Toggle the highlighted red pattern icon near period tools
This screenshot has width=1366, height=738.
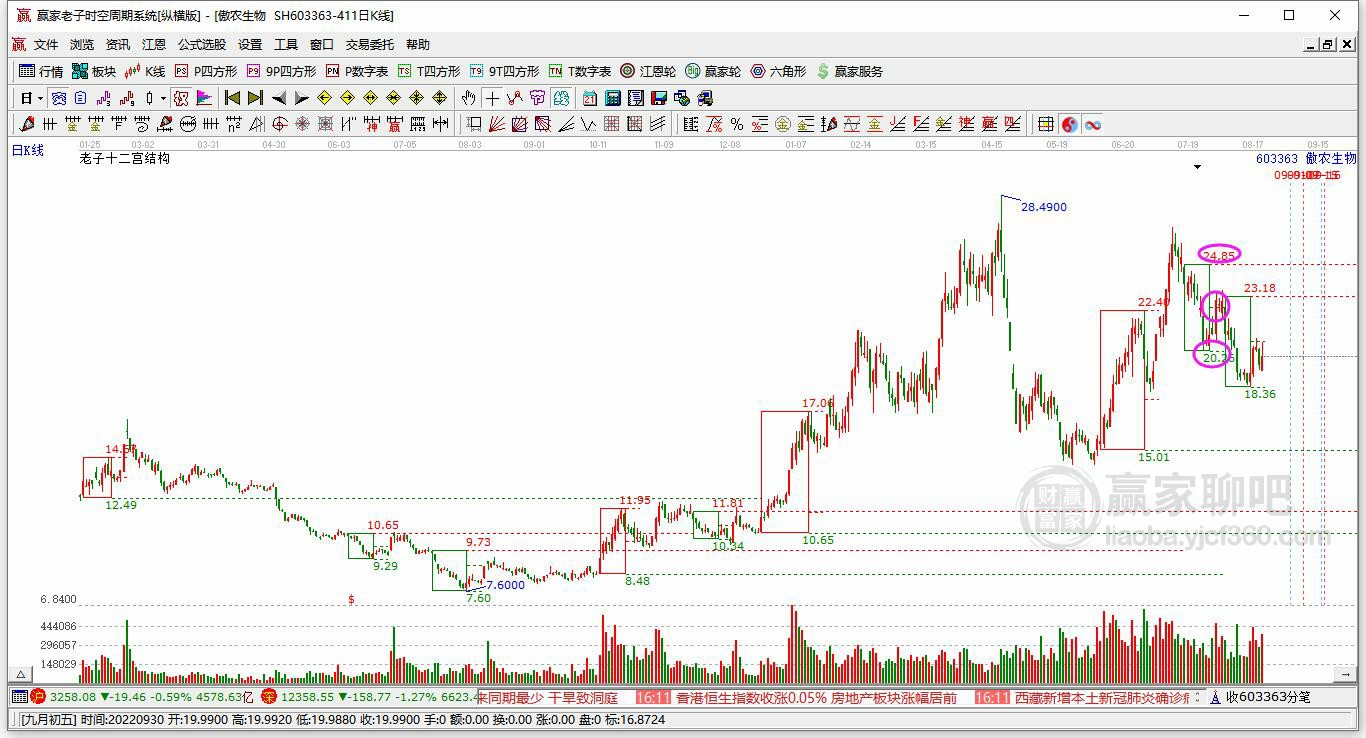click(x=181, y=98)
